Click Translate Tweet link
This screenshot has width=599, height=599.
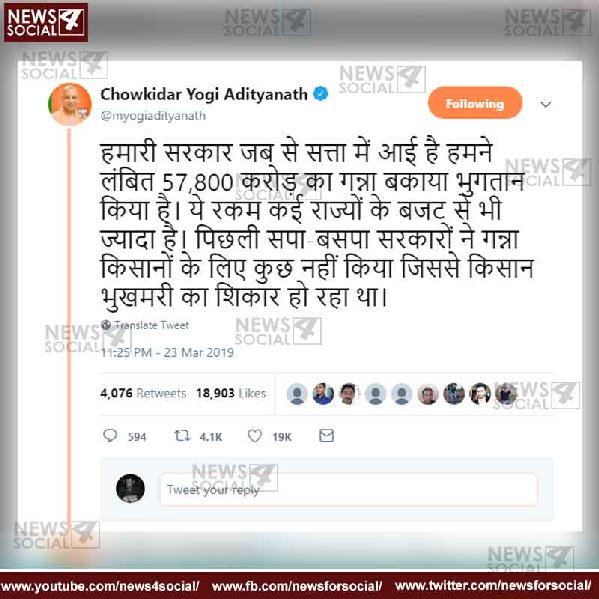152,325
